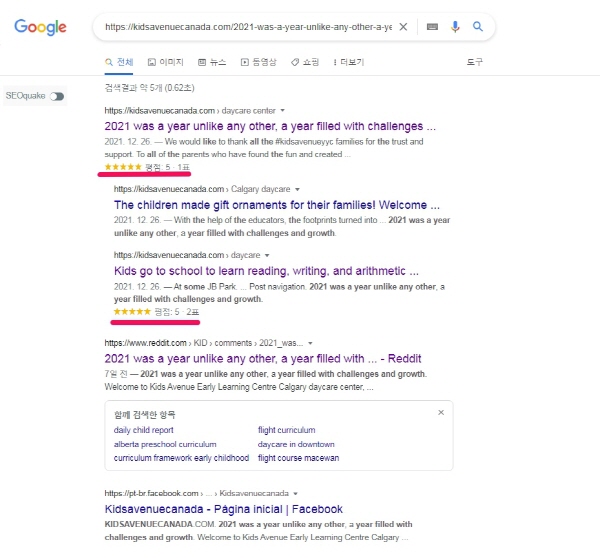The height and width of the screenshot is (558, 600).
Task: Click the star rating '평점: 5 · 1표'
Action: point(147,167)
